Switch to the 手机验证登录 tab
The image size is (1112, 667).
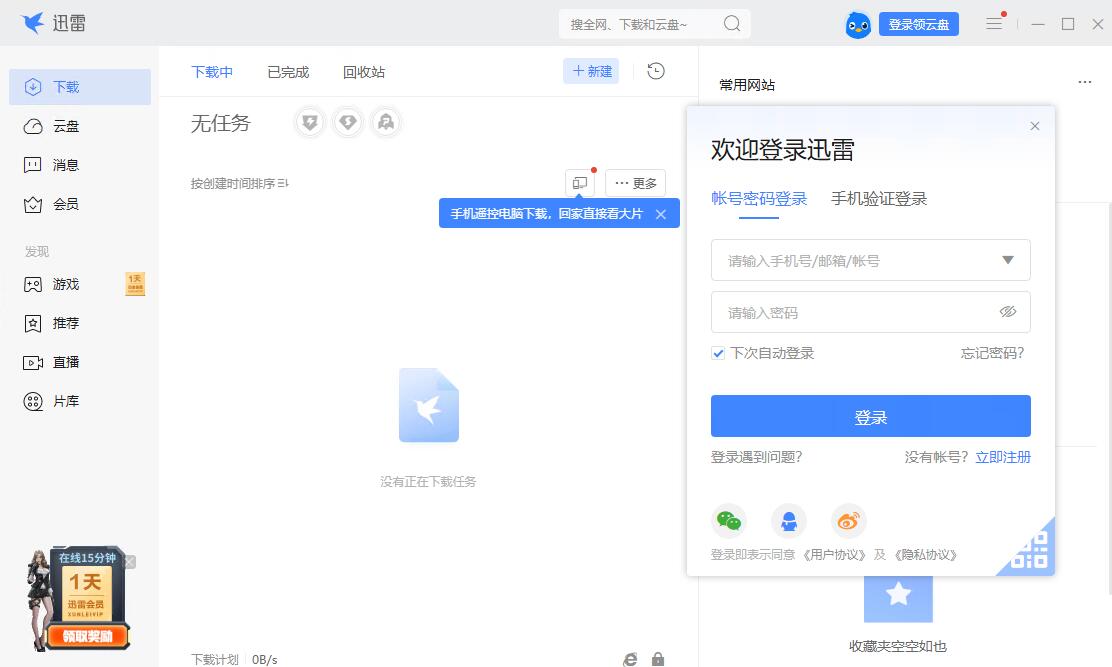880,199
